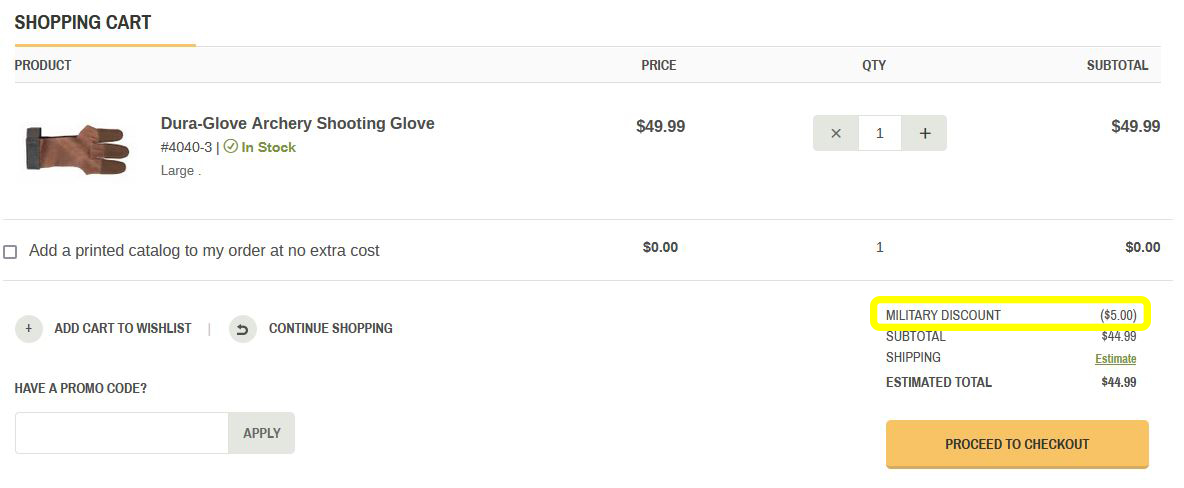The height and width of the screenshot is (488, 1184).
Task: Enable the printed catalog checkbox
Action: tap(10, 252)
